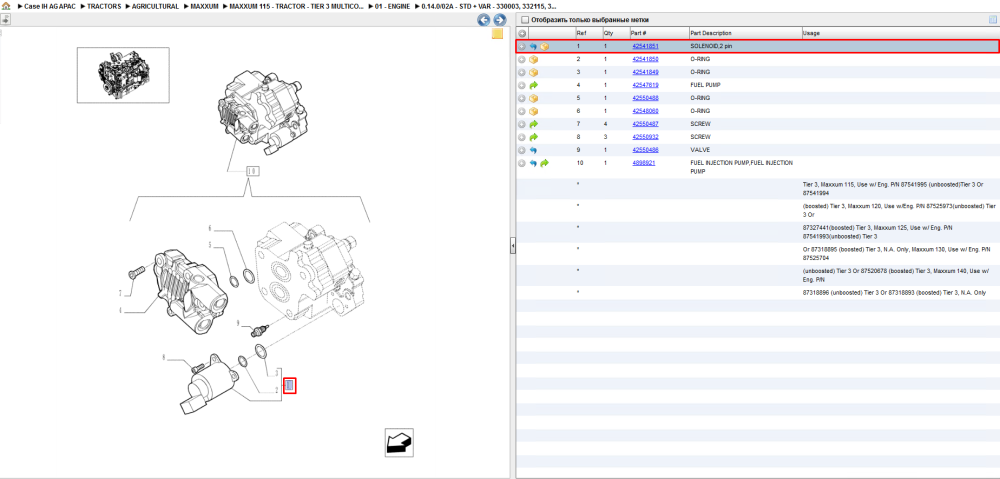Viewport: 1000px width, 479px height.
Task: Open 'TRACTORS' breadcrumb
Action: point(104,6)
